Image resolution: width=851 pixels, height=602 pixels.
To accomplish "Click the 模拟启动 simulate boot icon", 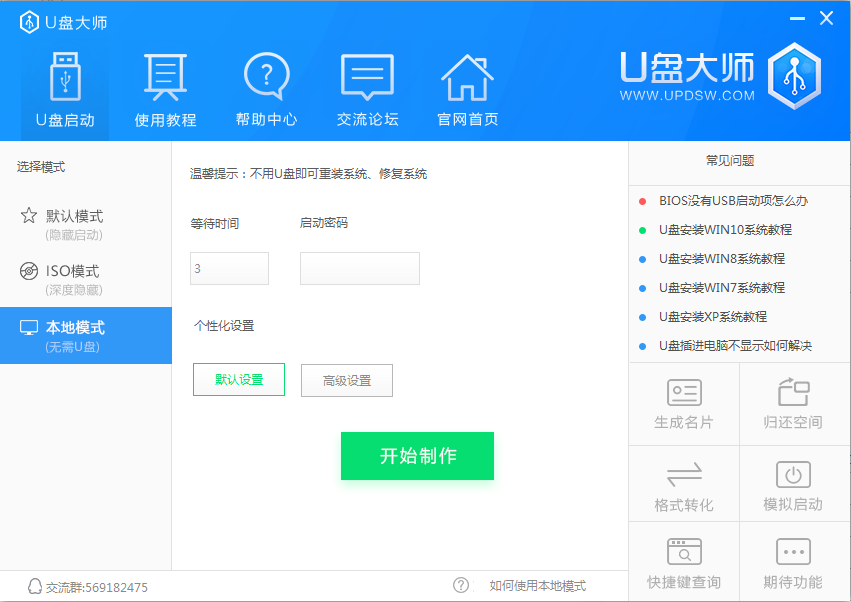I will pos(793,475).
